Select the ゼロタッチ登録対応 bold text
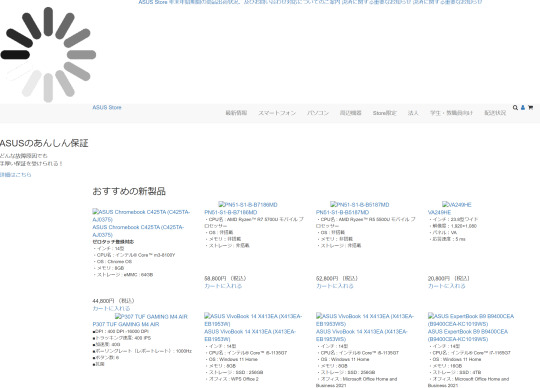 tap(113, 242)
